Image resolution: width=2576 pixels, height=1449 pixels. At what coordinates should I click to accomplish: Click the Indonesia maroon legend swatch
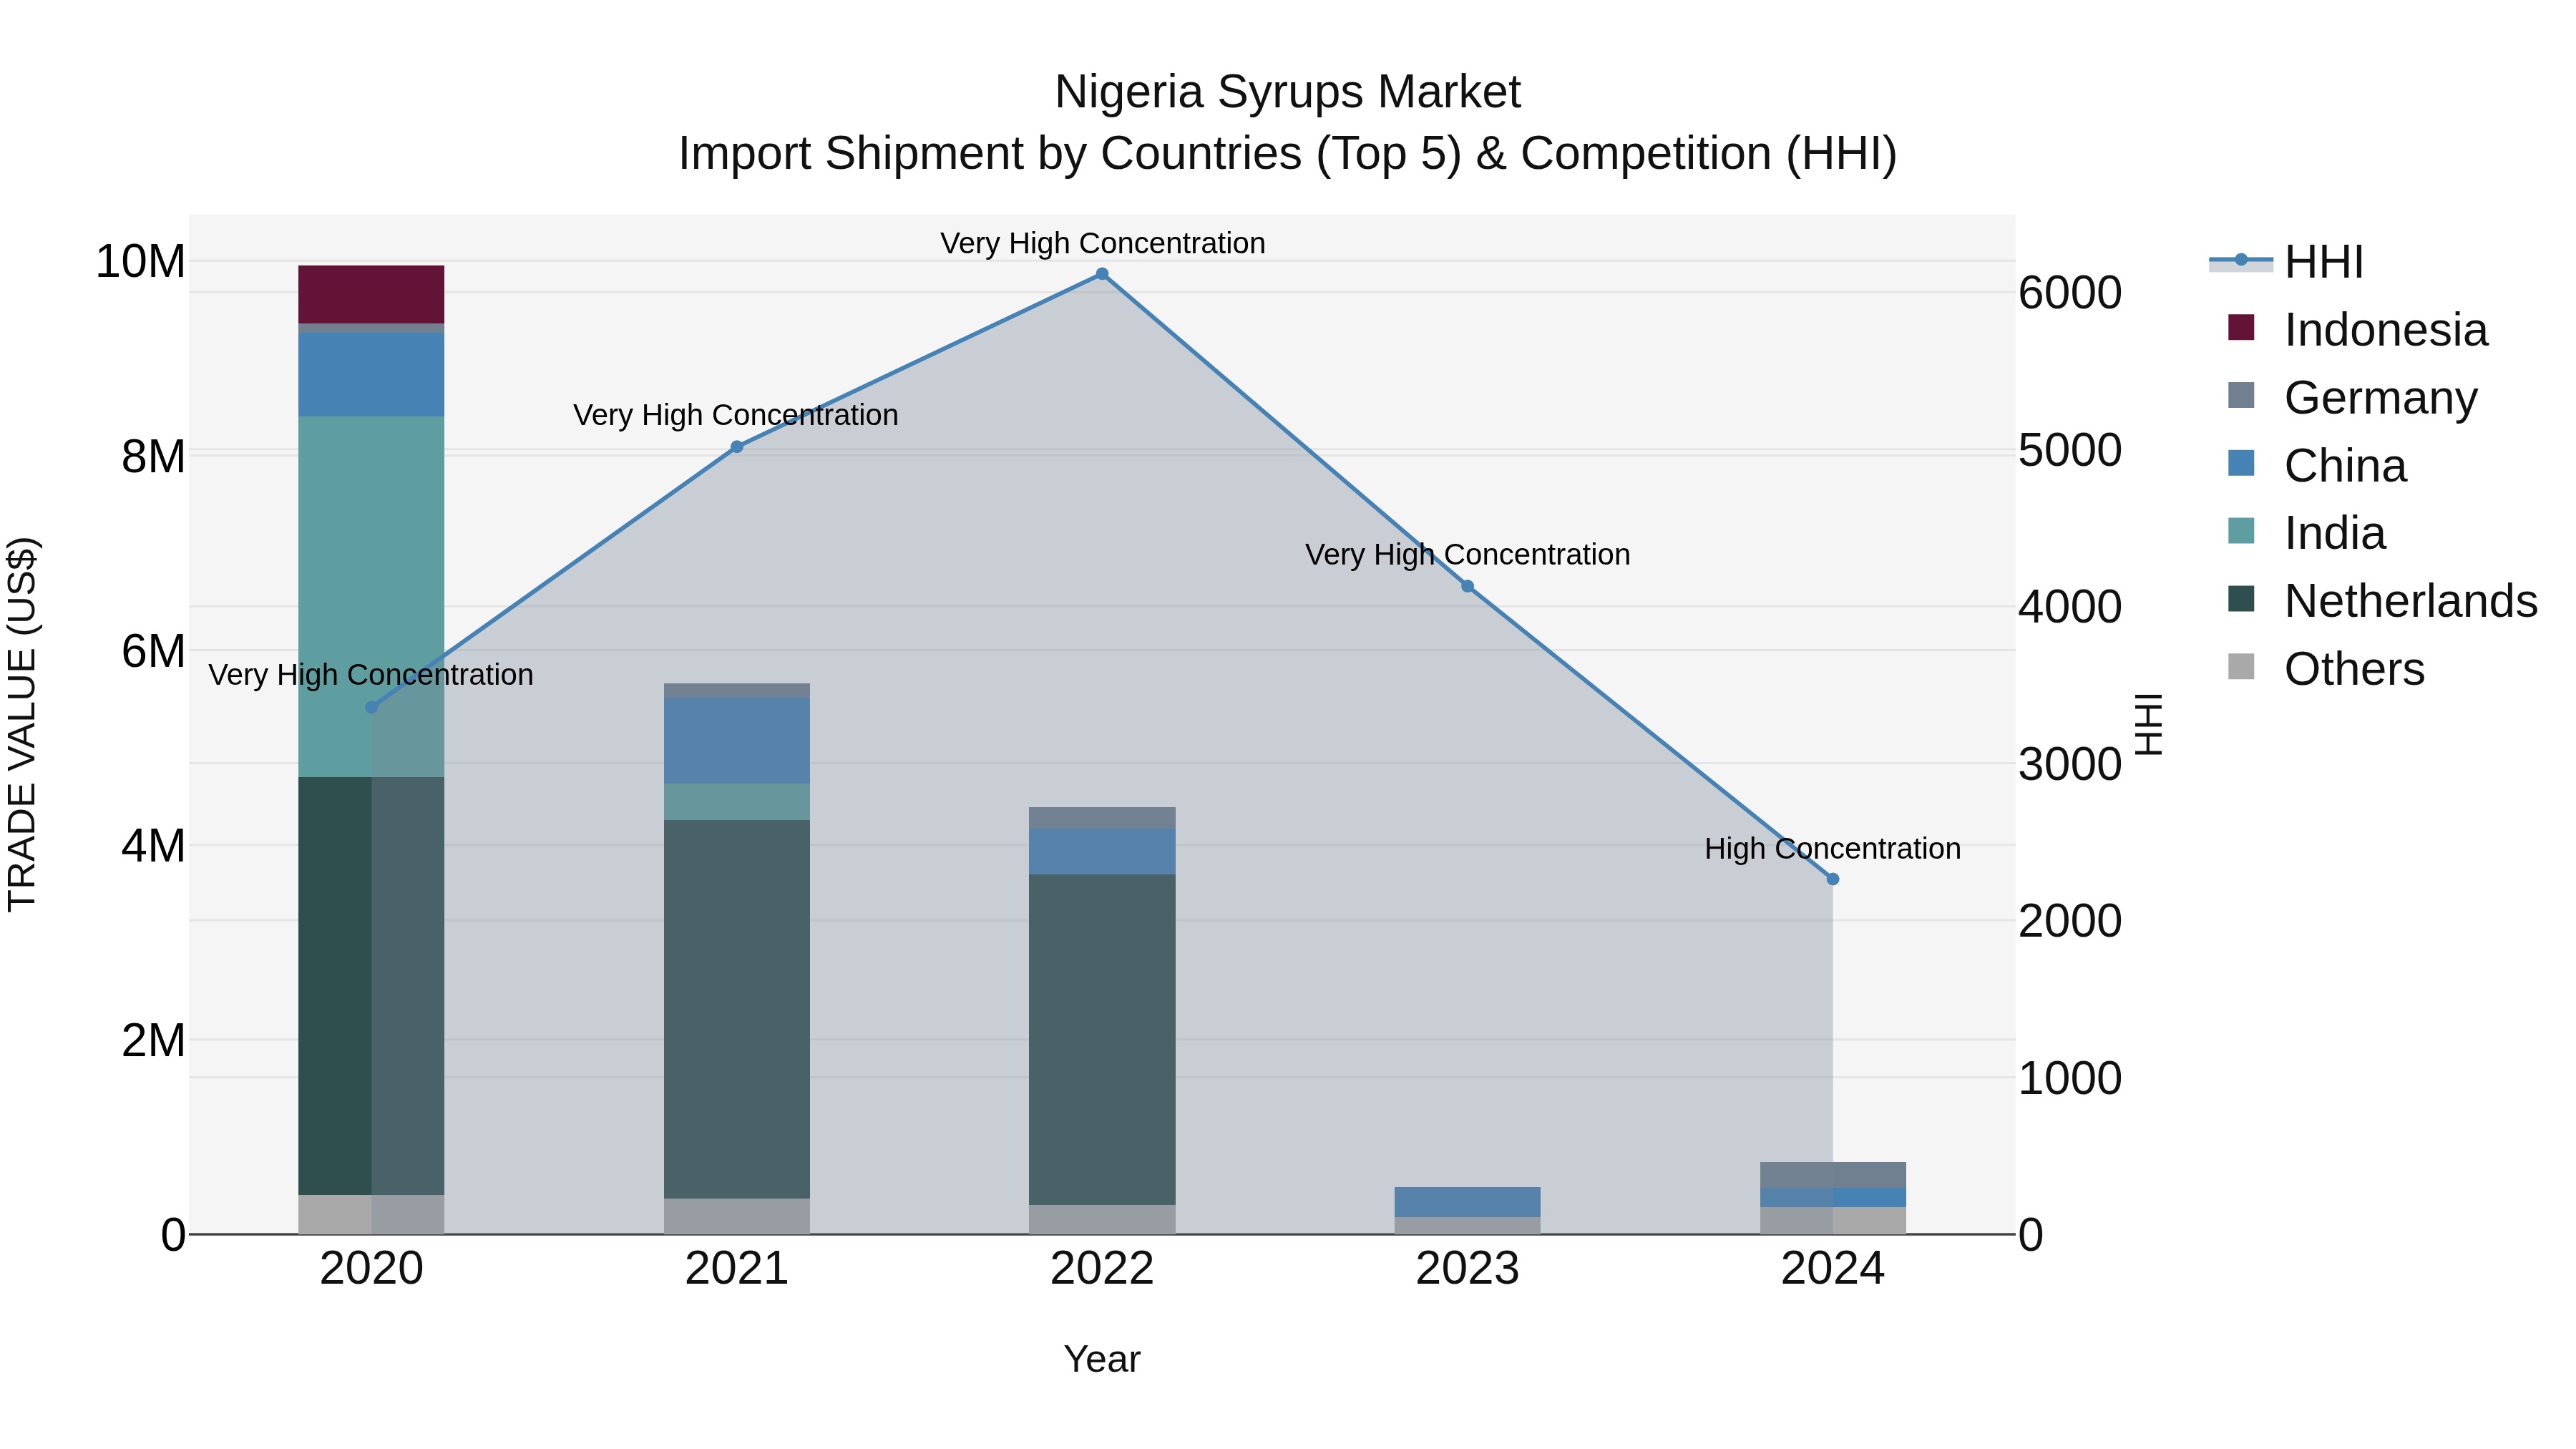2241,327
